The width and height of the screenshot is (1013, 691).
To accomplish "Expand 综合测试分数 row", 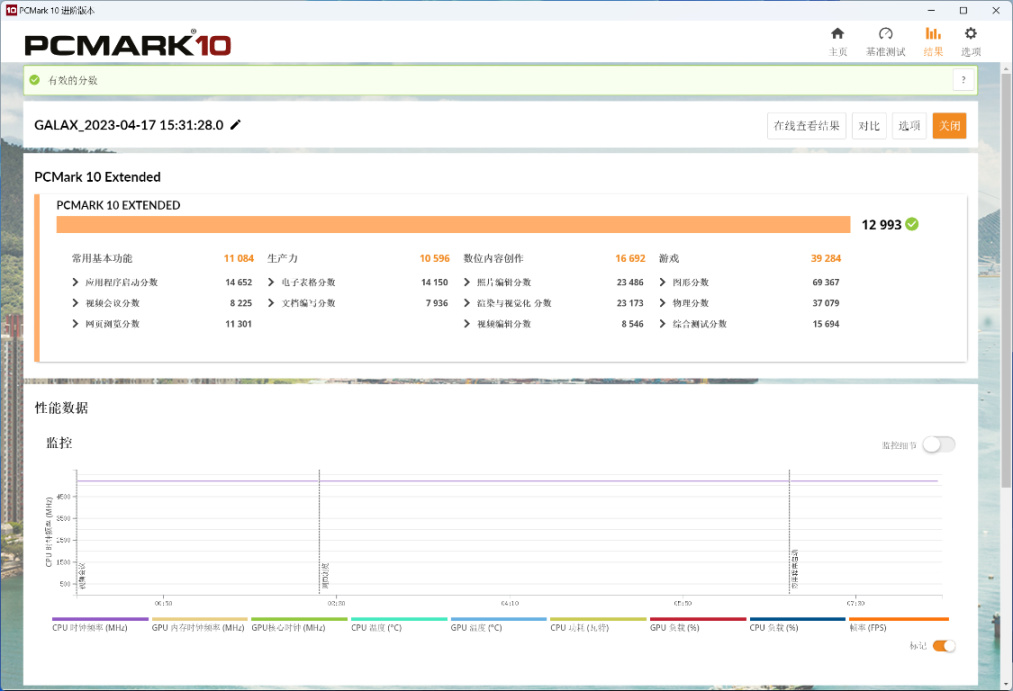I will point(663,324).
